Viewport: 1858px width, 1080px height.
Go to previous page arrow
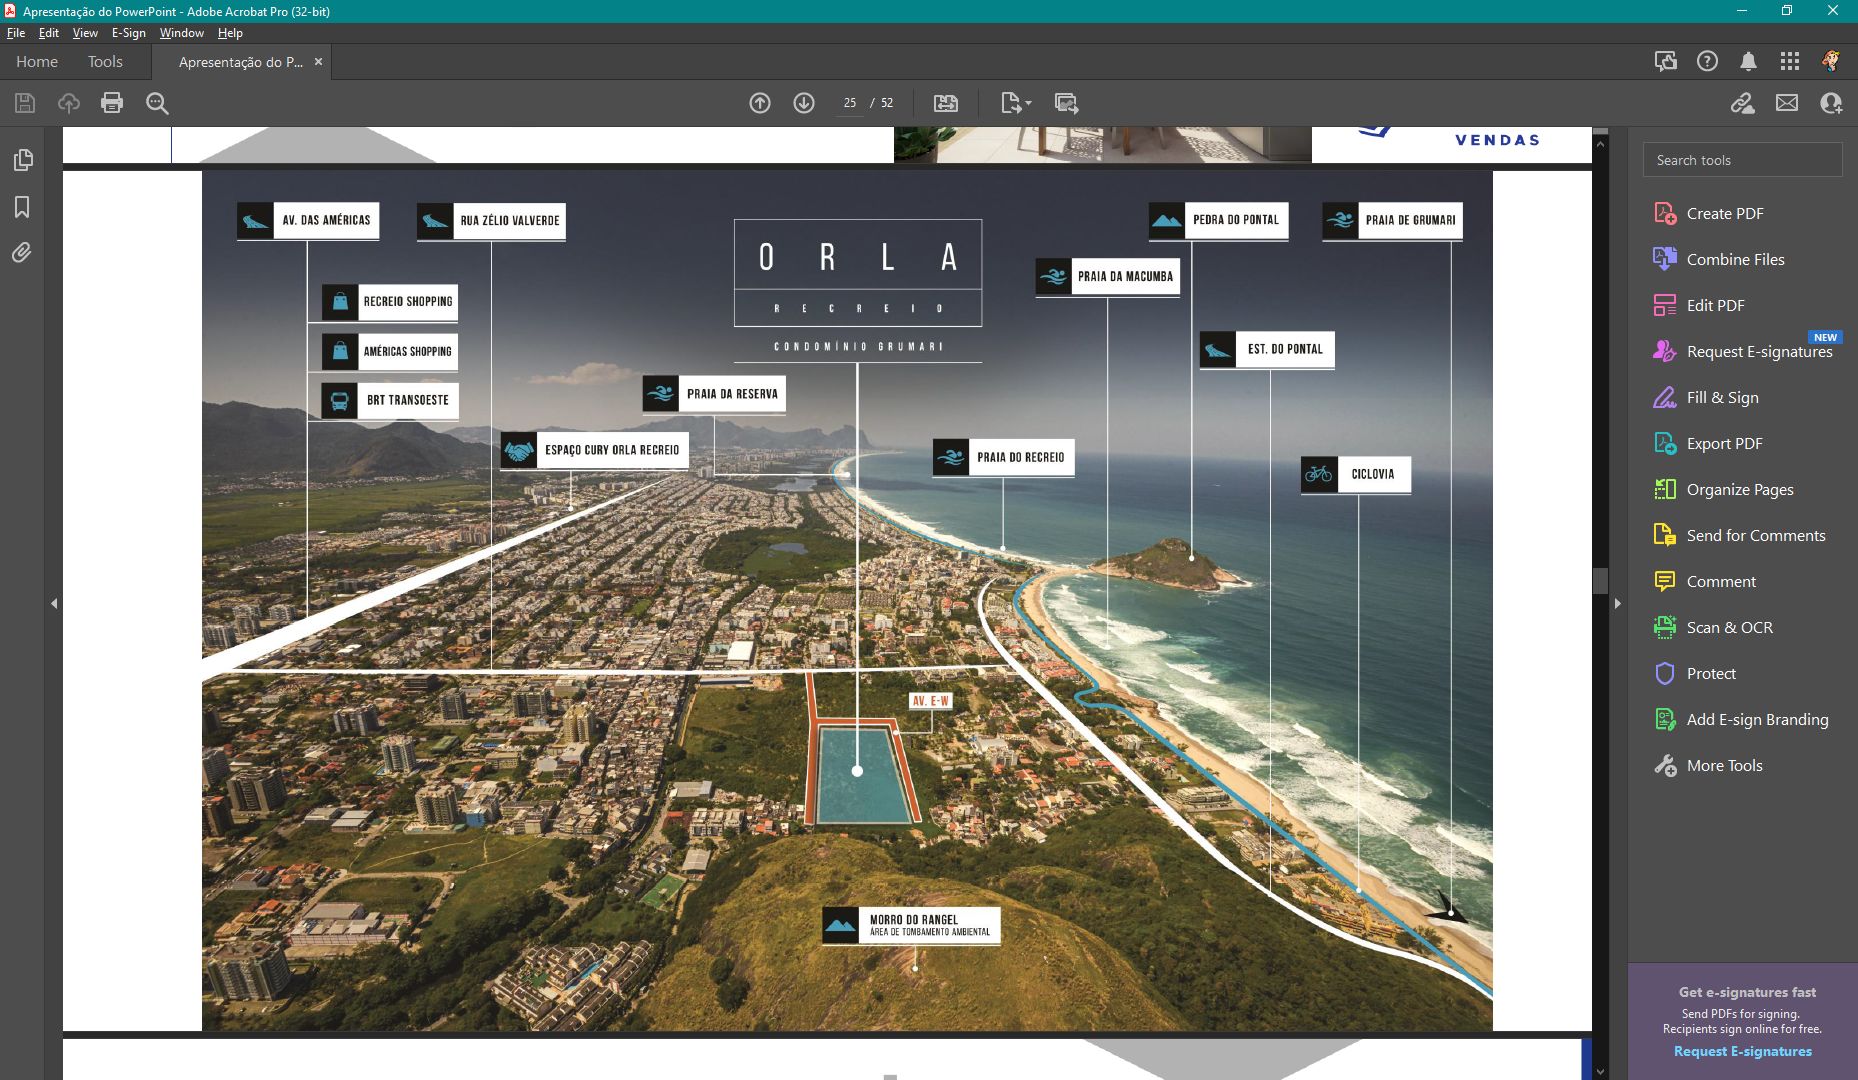click(760, 103)
